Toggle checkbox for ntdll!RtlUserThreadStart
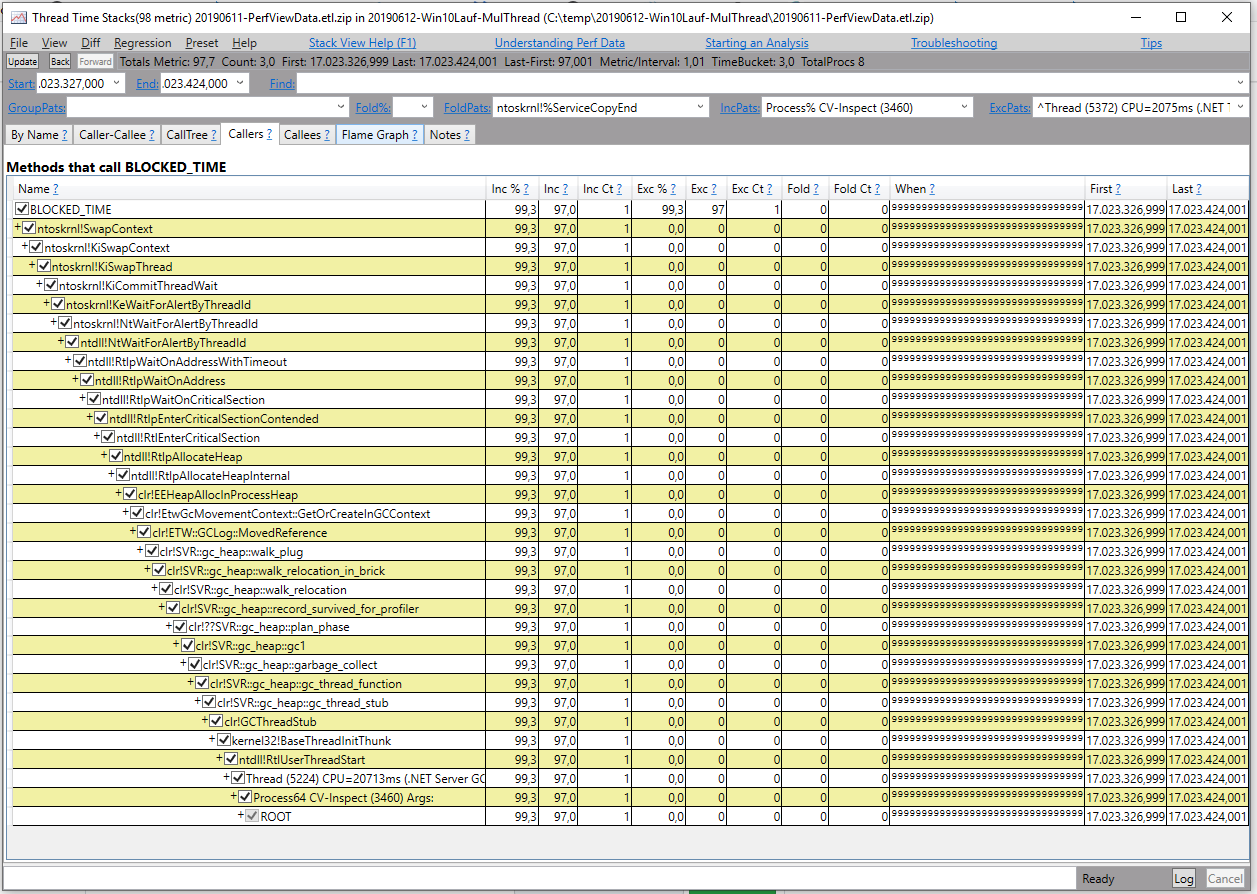 [231, 760]
